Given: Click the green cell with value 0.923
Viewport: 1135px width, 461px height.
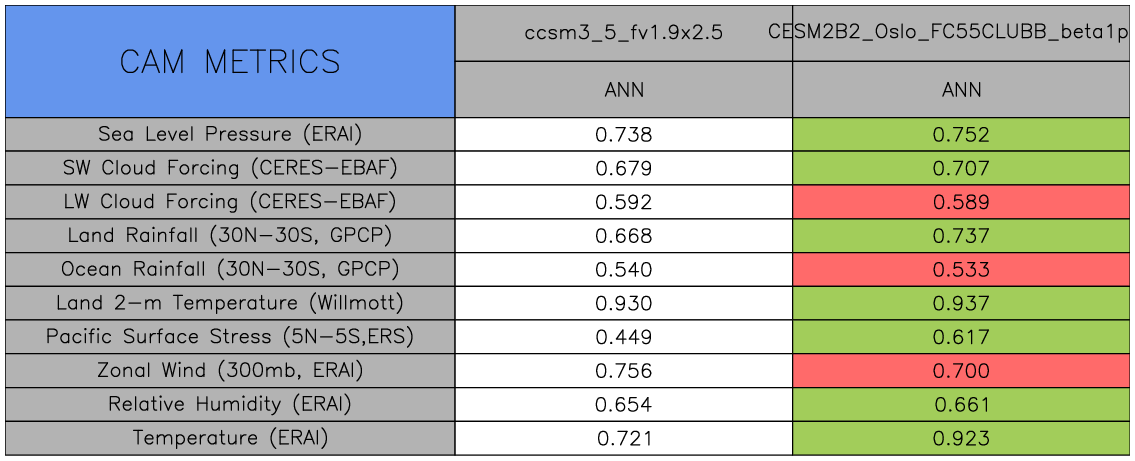Looking at the screenshot, I should [x=961, y=438].
